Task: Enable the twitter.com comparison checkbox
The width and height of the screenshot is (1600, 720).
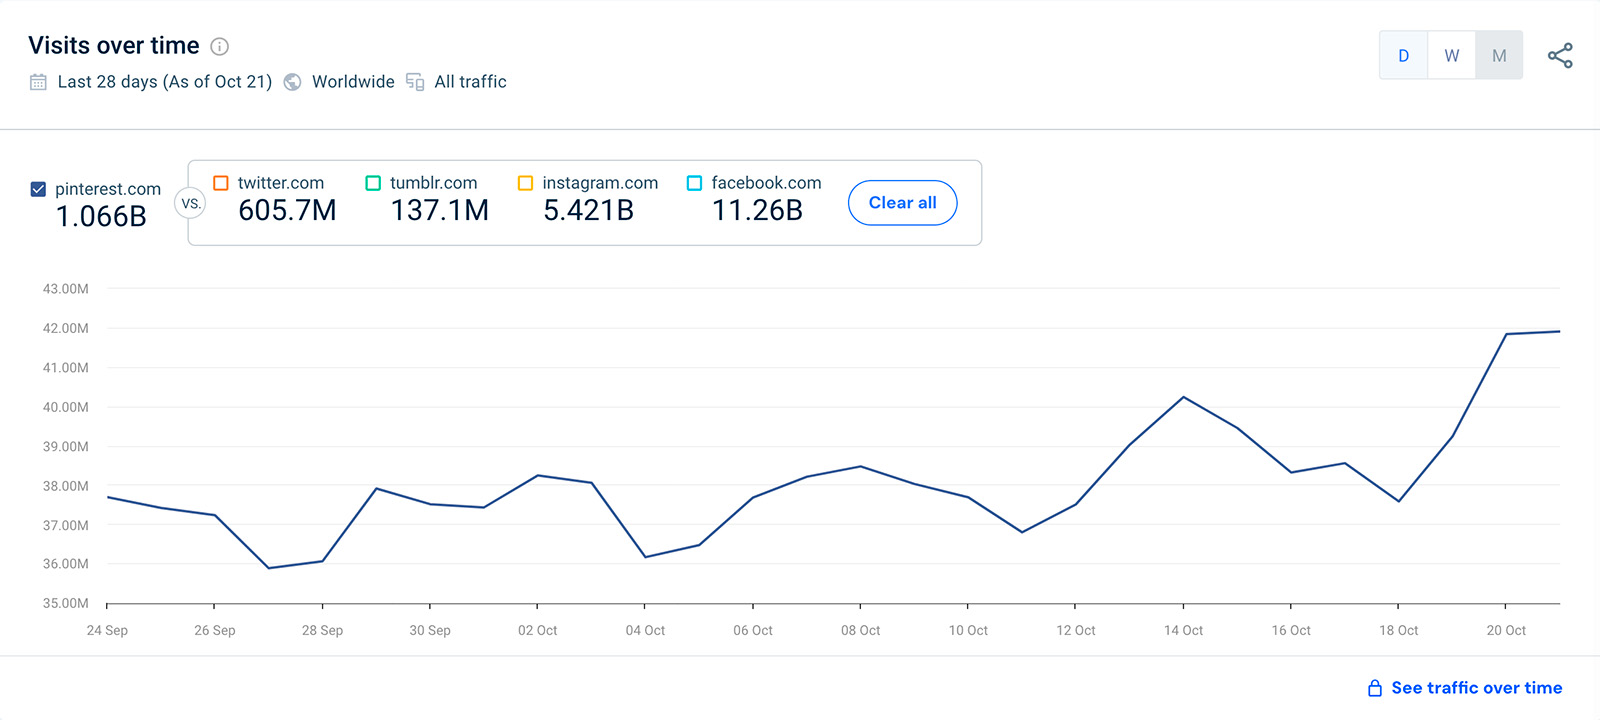Action: click(221, 183)
